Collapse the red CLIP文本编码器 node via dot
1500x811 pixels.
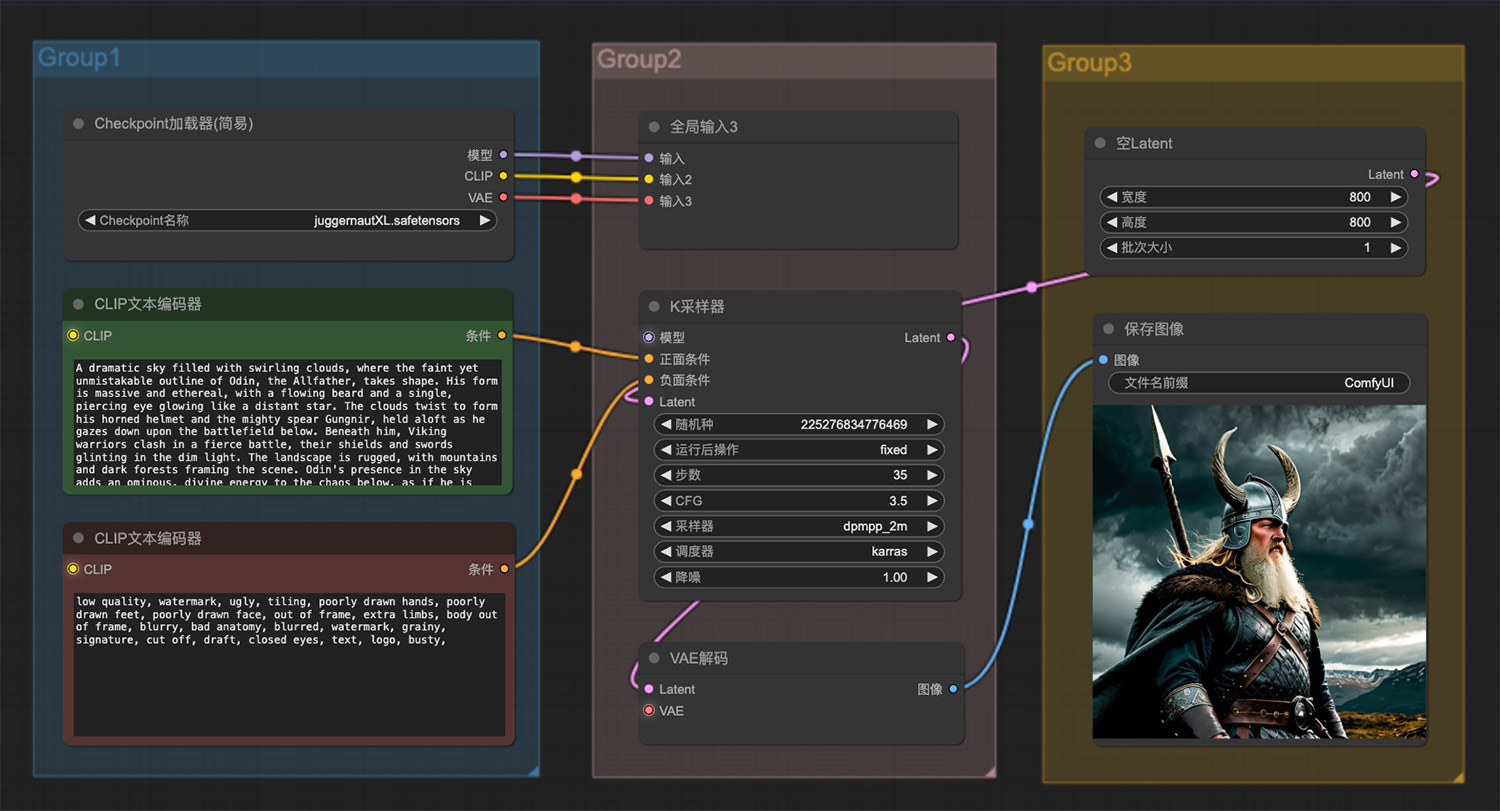[x=78, y=538]
